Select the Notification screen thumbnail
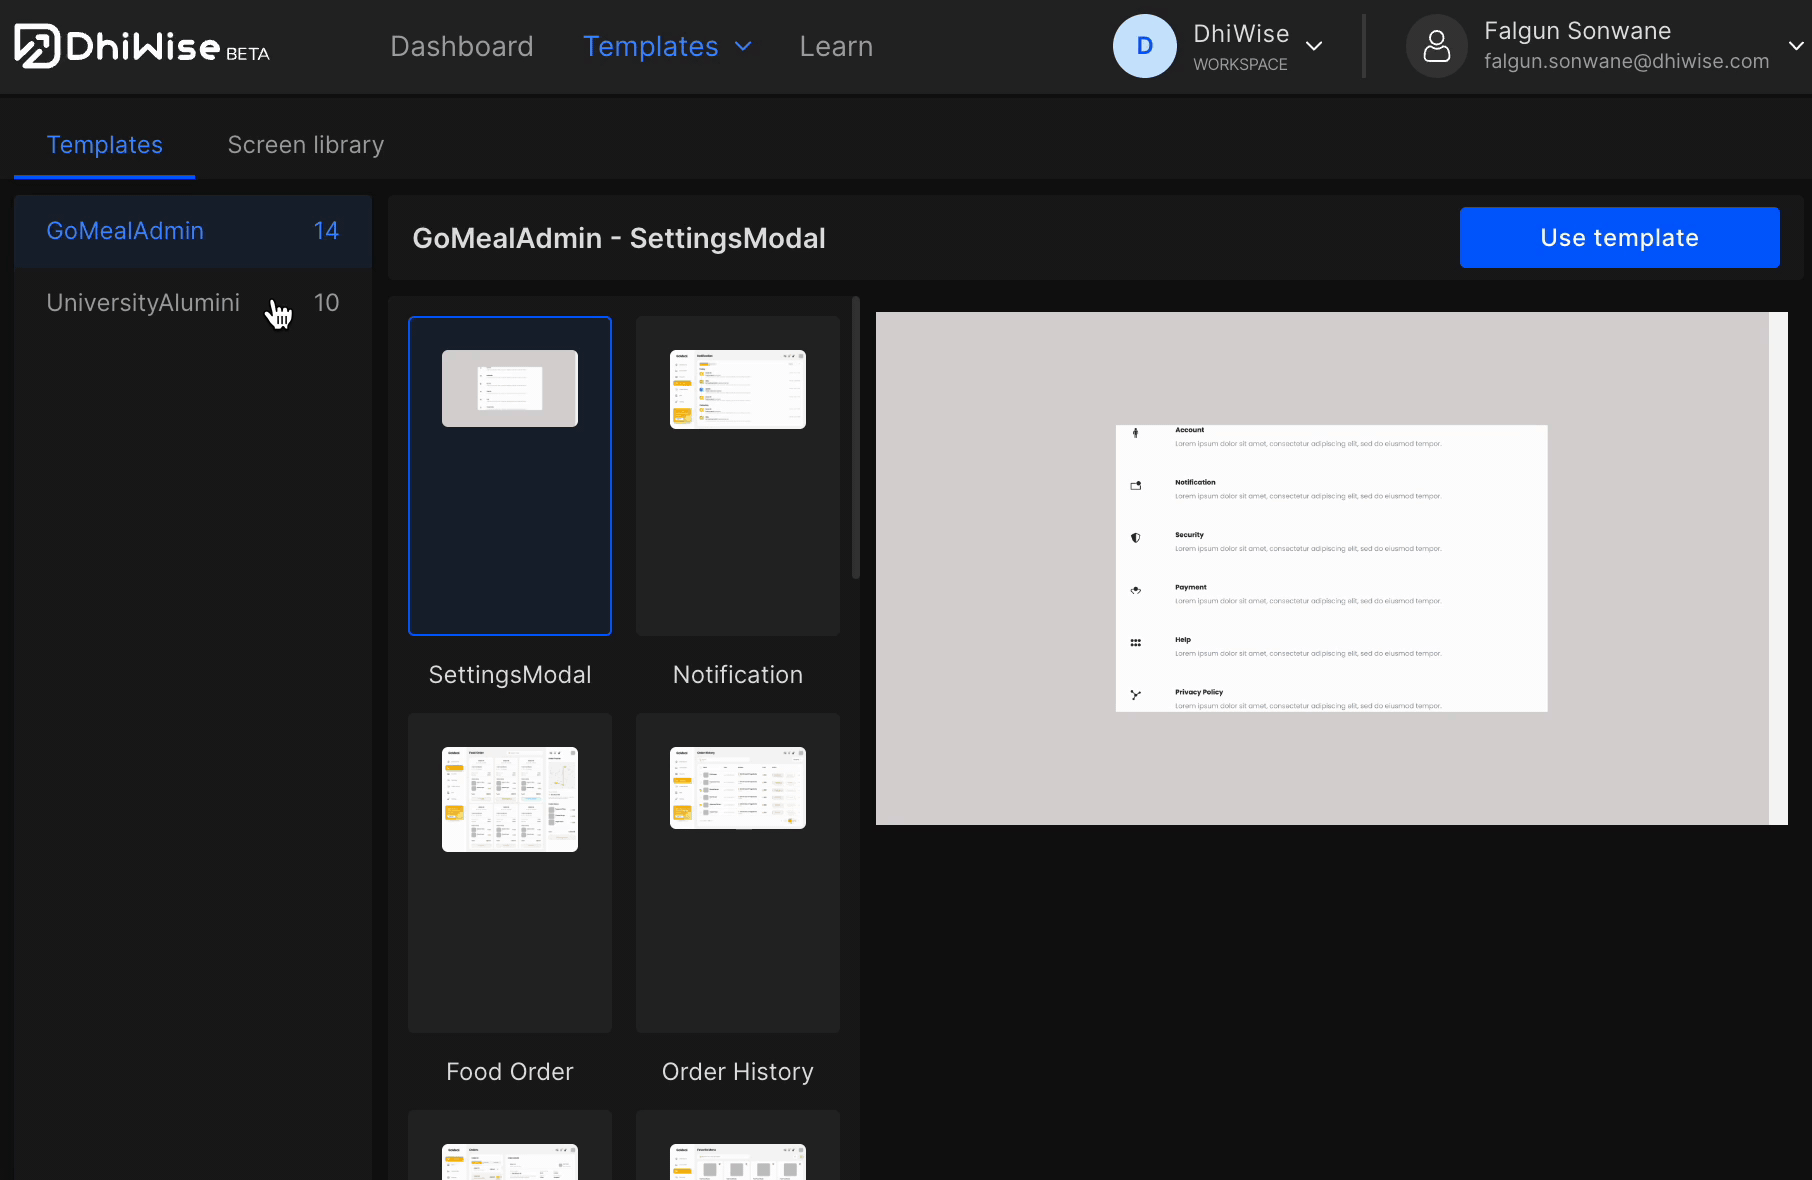The height and width of the screenshot is (1180, 1812). [738, 476]
